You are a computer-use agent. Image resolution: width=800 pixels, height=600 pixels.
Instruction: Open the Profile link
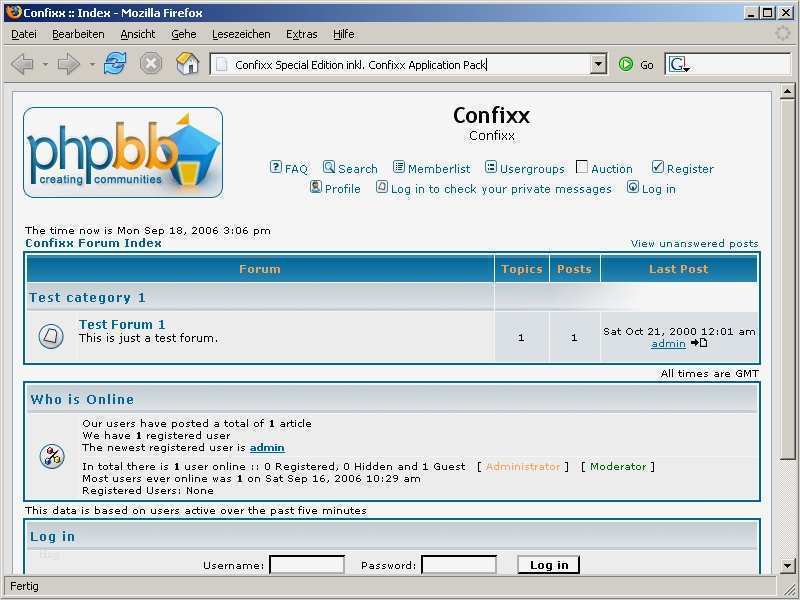pyautogui.click(x=342, y=189)
